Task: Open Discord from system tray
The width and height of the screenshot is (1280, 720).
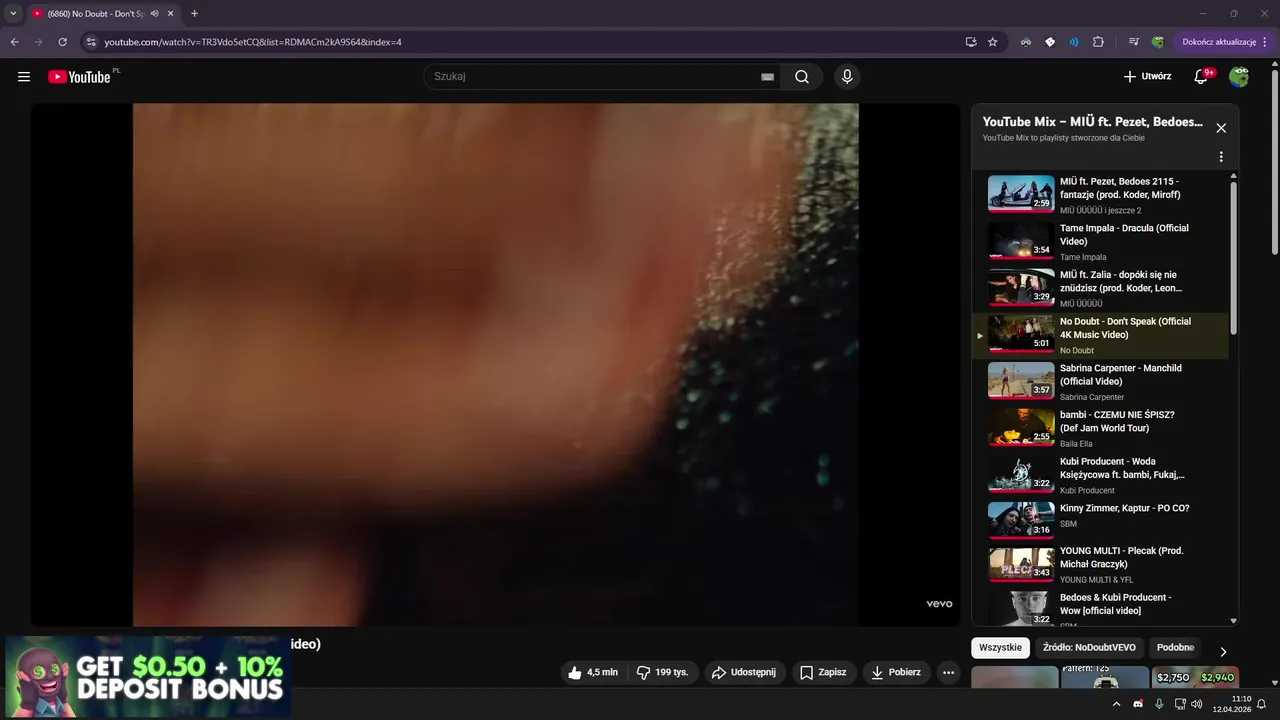Action: tap(1138, 704)
